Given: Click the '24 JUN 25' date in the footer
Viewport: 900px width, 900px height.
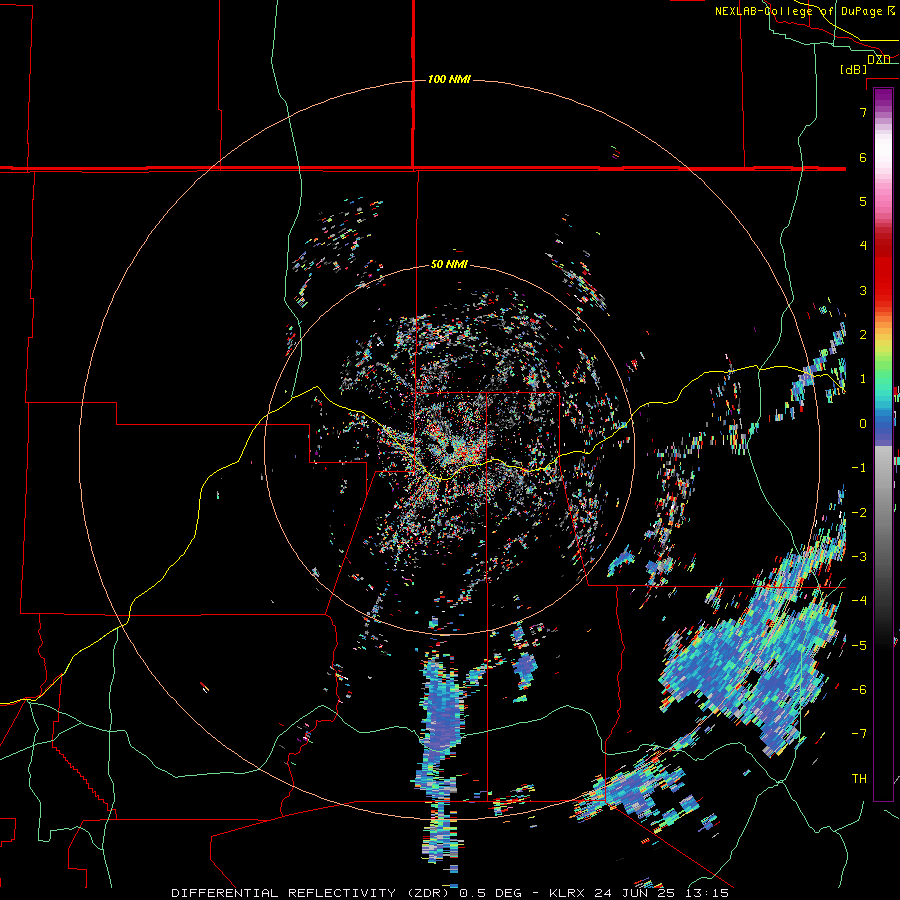Looking at the screenshot, I should (x=637, y=893).
